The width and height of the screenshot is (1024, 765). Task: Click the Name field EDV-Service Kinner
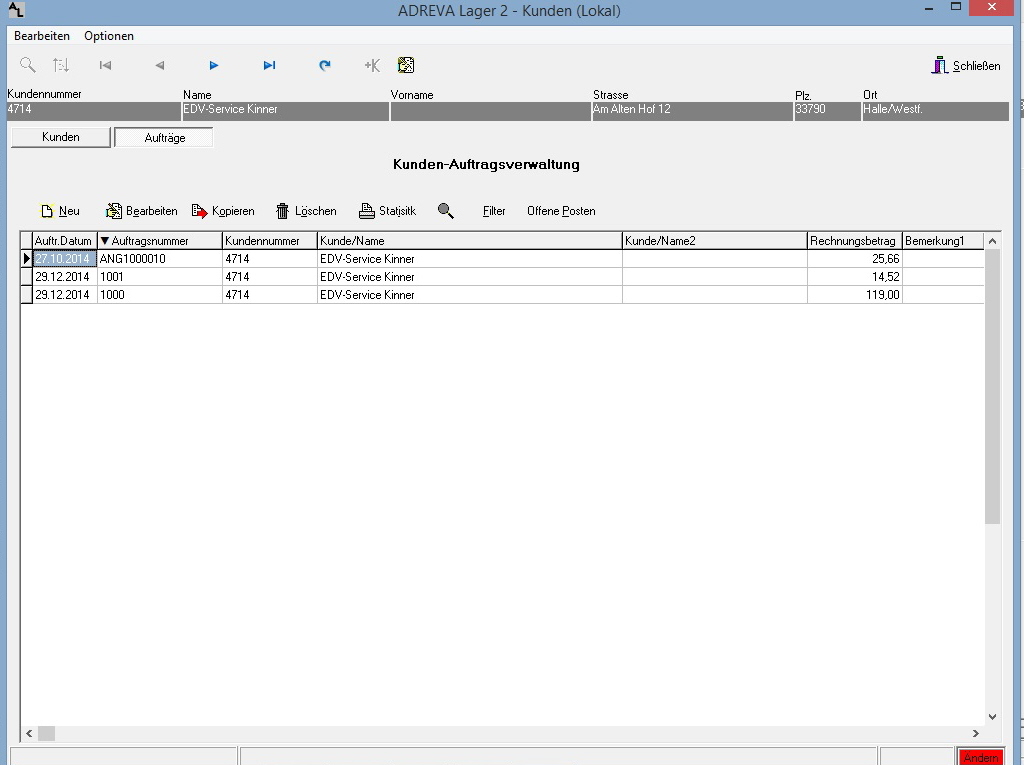click(285, 110)
